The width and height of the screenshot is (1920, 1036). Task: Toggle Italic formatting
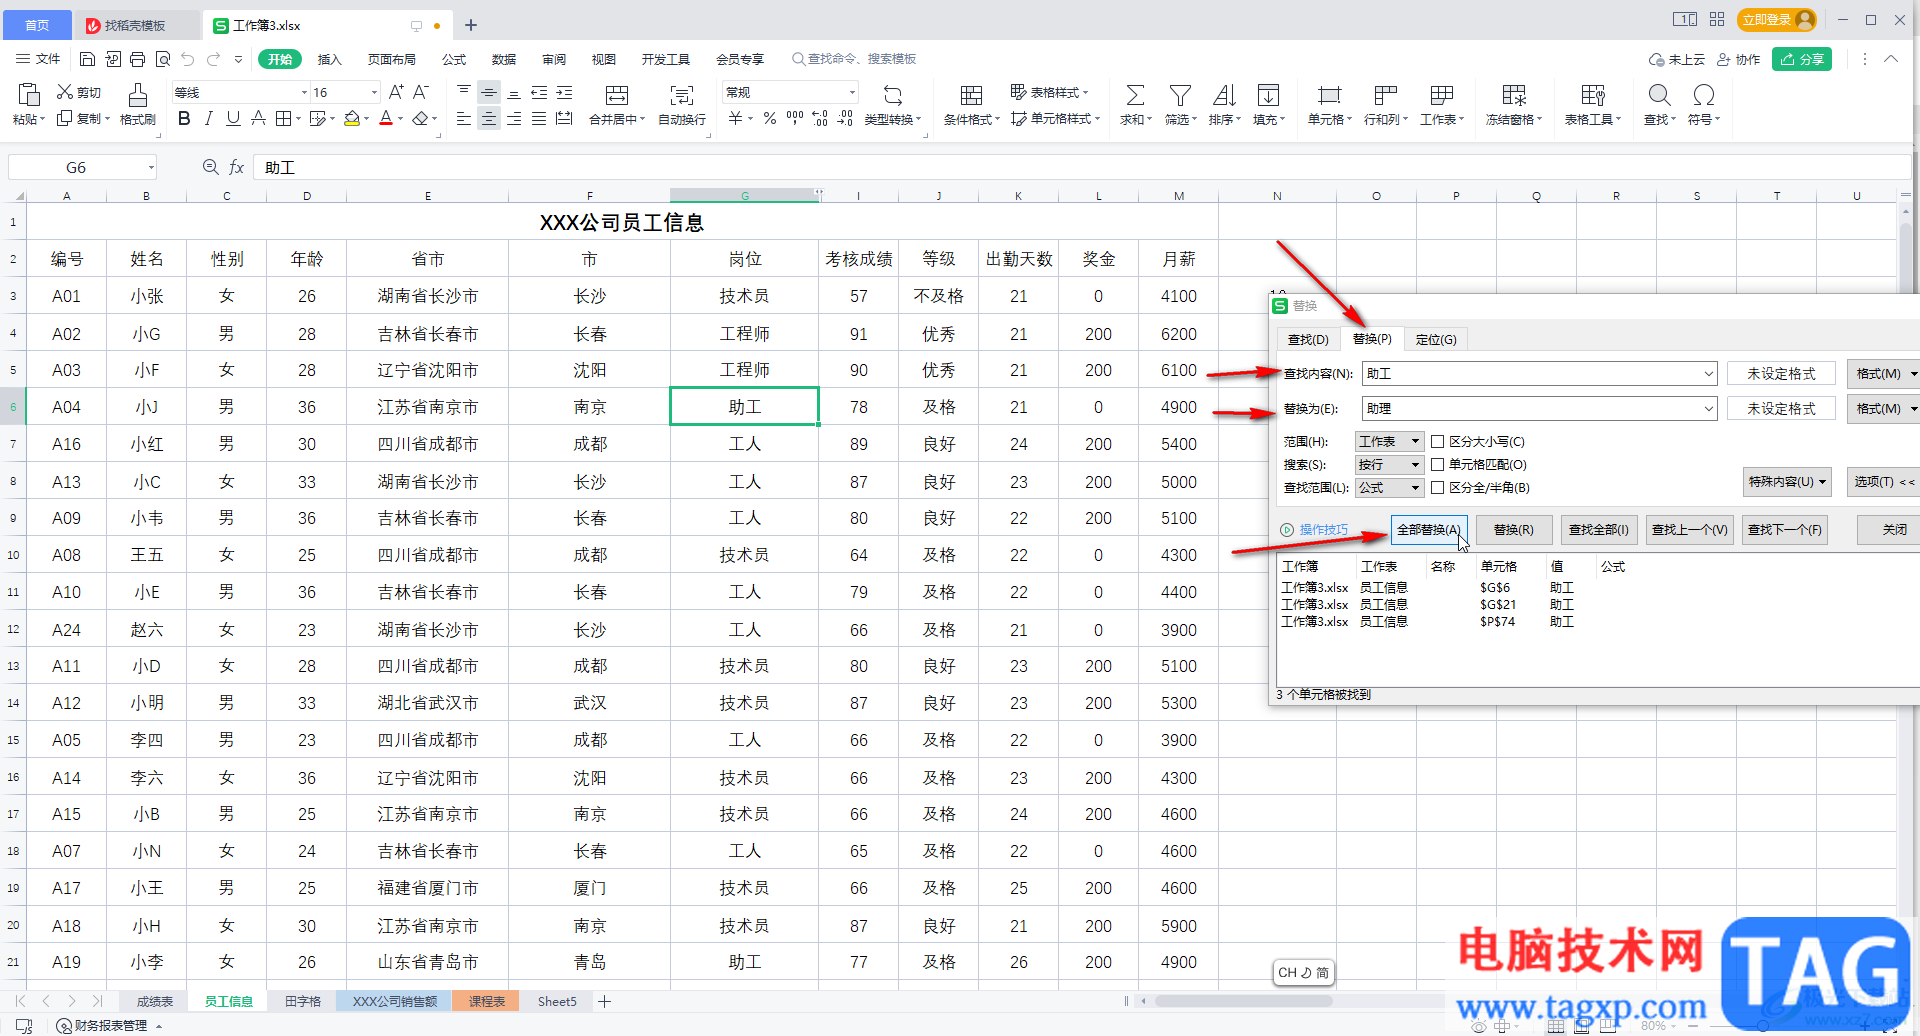pos(208,119)
